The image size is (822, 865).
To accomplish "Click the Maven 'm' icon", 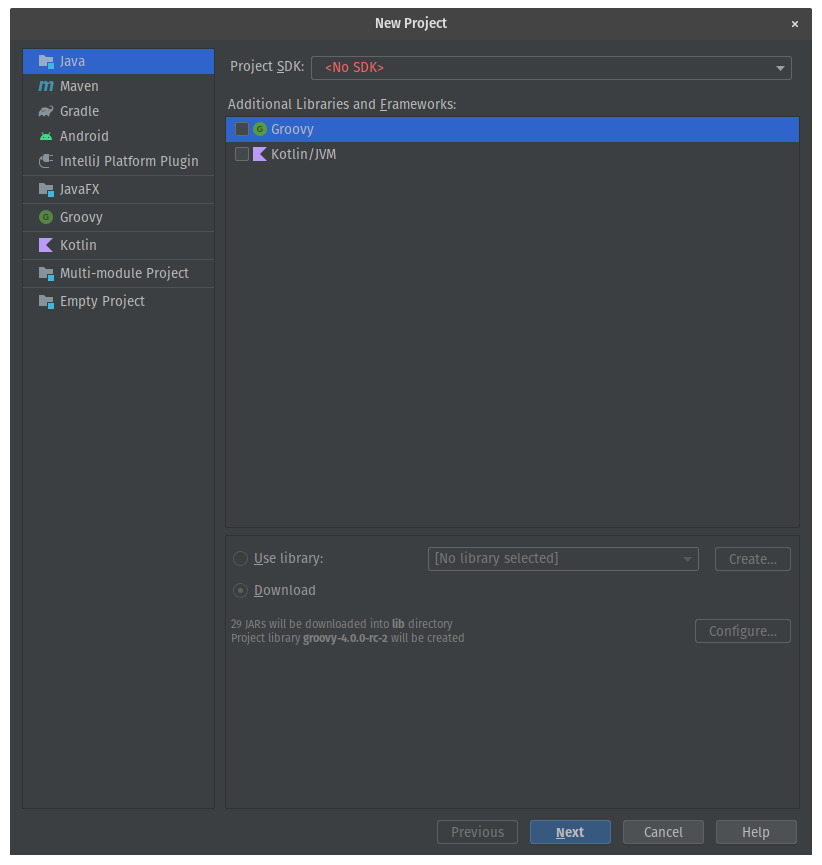I will click(46, 86).
